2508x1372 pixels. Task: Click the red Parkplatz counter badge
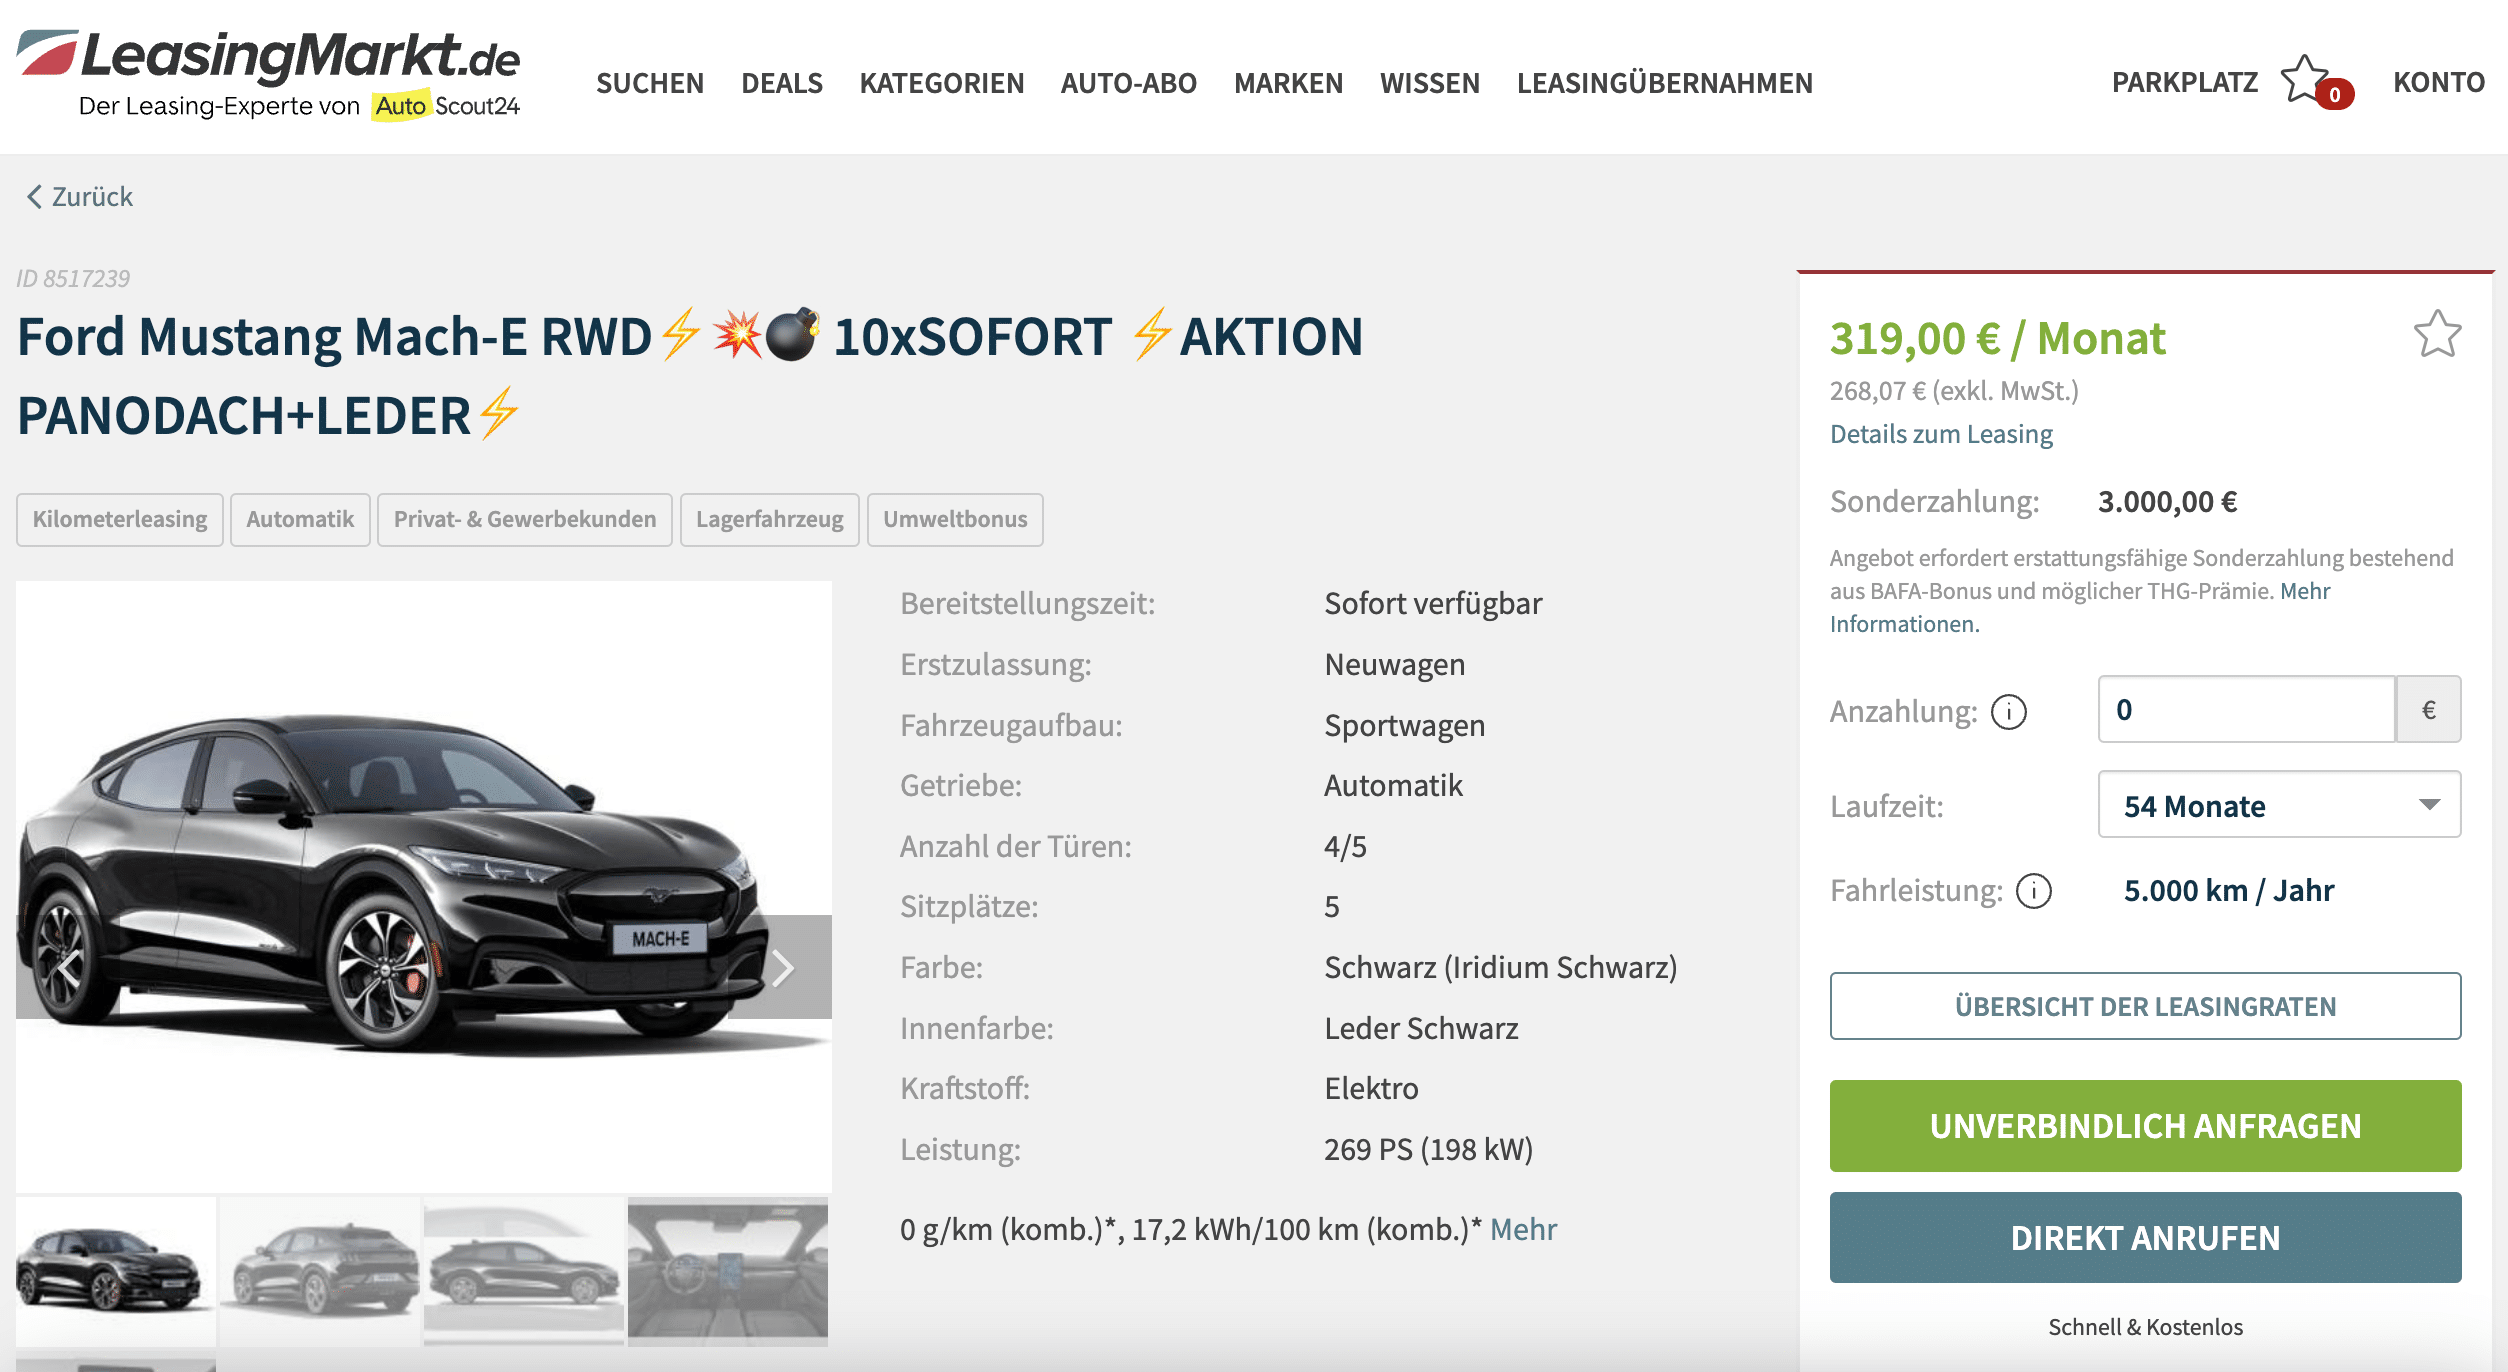(2335, 94)
